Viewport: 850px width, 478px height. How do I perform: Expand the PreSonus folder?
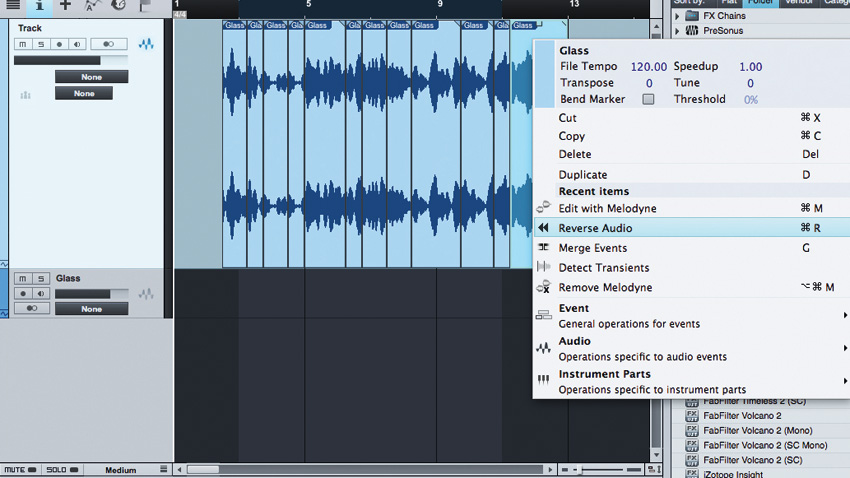(x=677, y=31)
